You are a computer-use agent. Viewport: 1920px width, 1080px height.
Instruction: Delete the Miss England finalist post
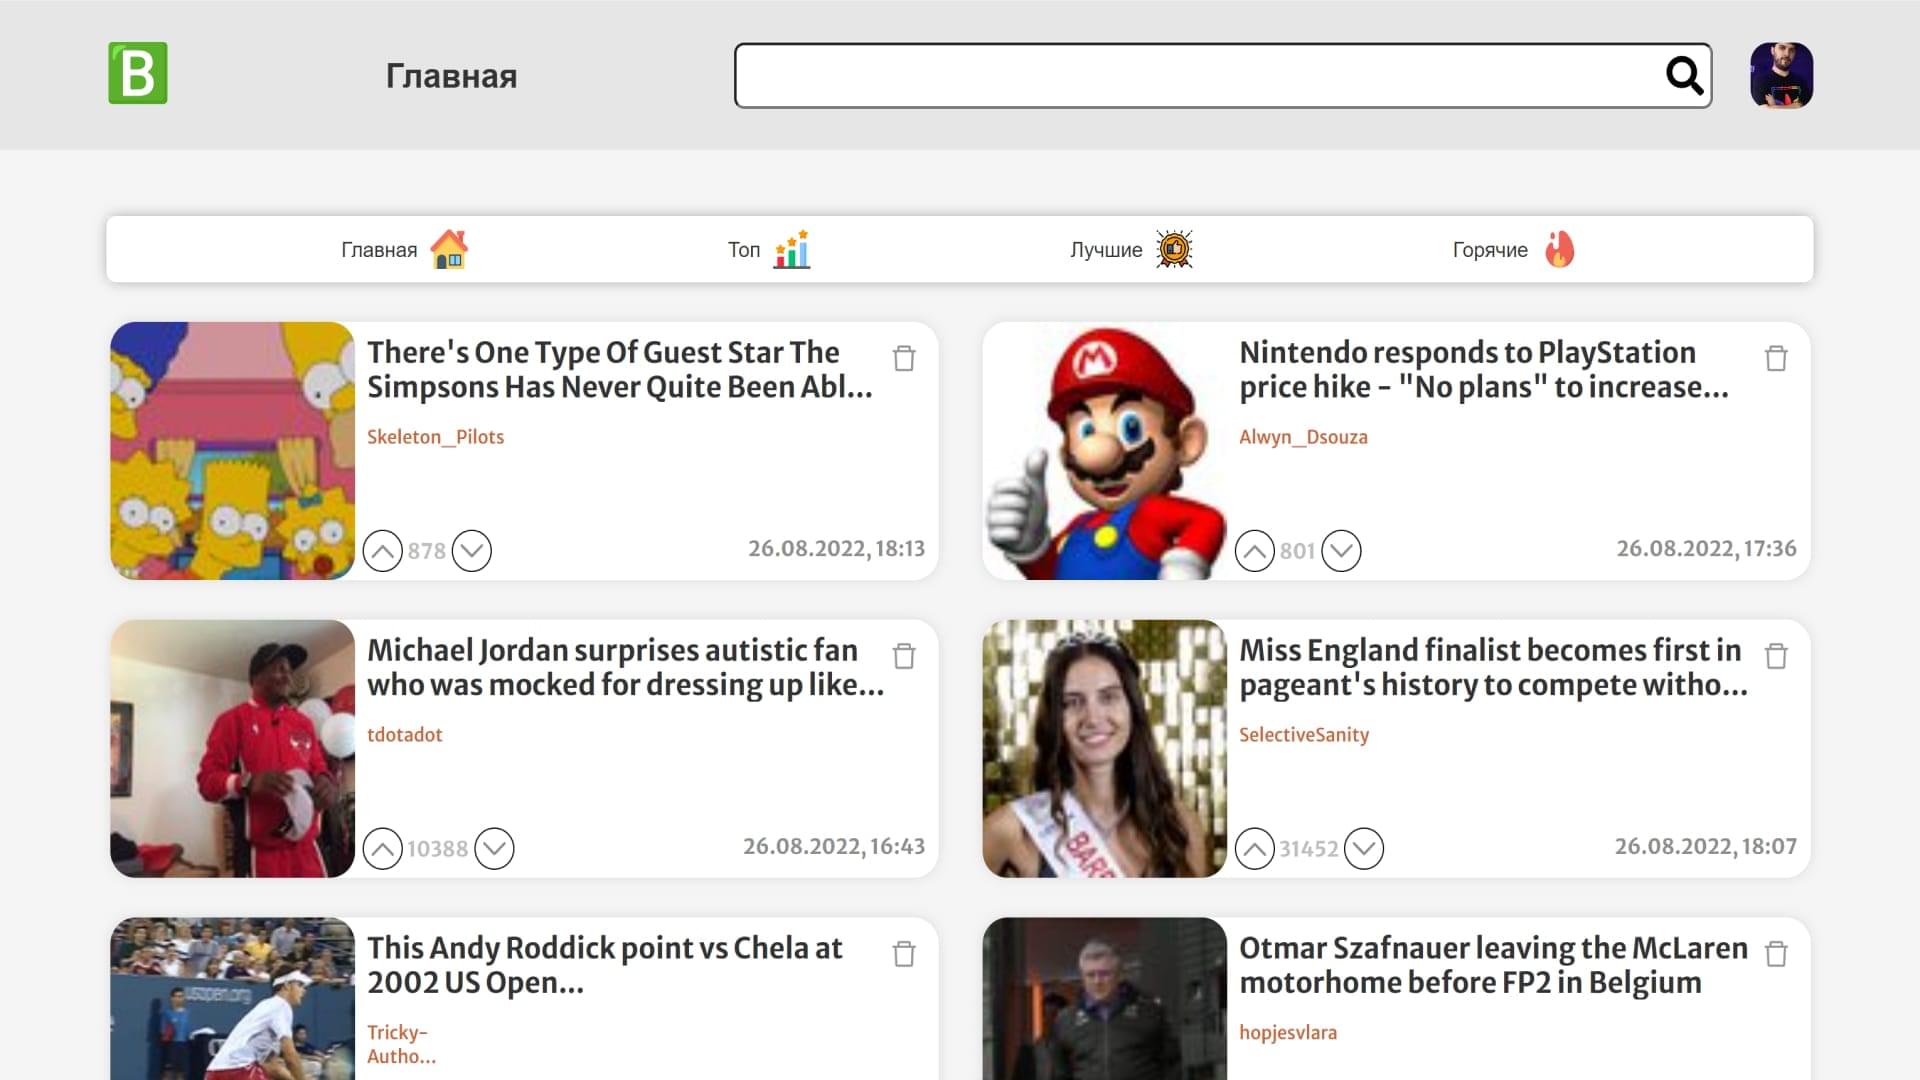pyautogui.click(x=1776, y=656)
